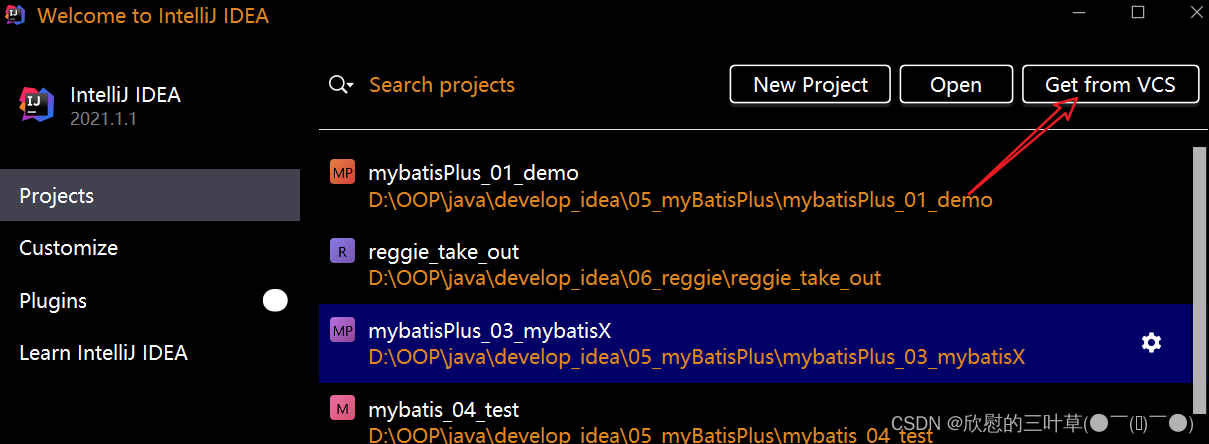Screen dimensions: 1209x444
Task: Click the MP icon of mybatisPlus_03_mybatisX
Action: click(342, 330)
